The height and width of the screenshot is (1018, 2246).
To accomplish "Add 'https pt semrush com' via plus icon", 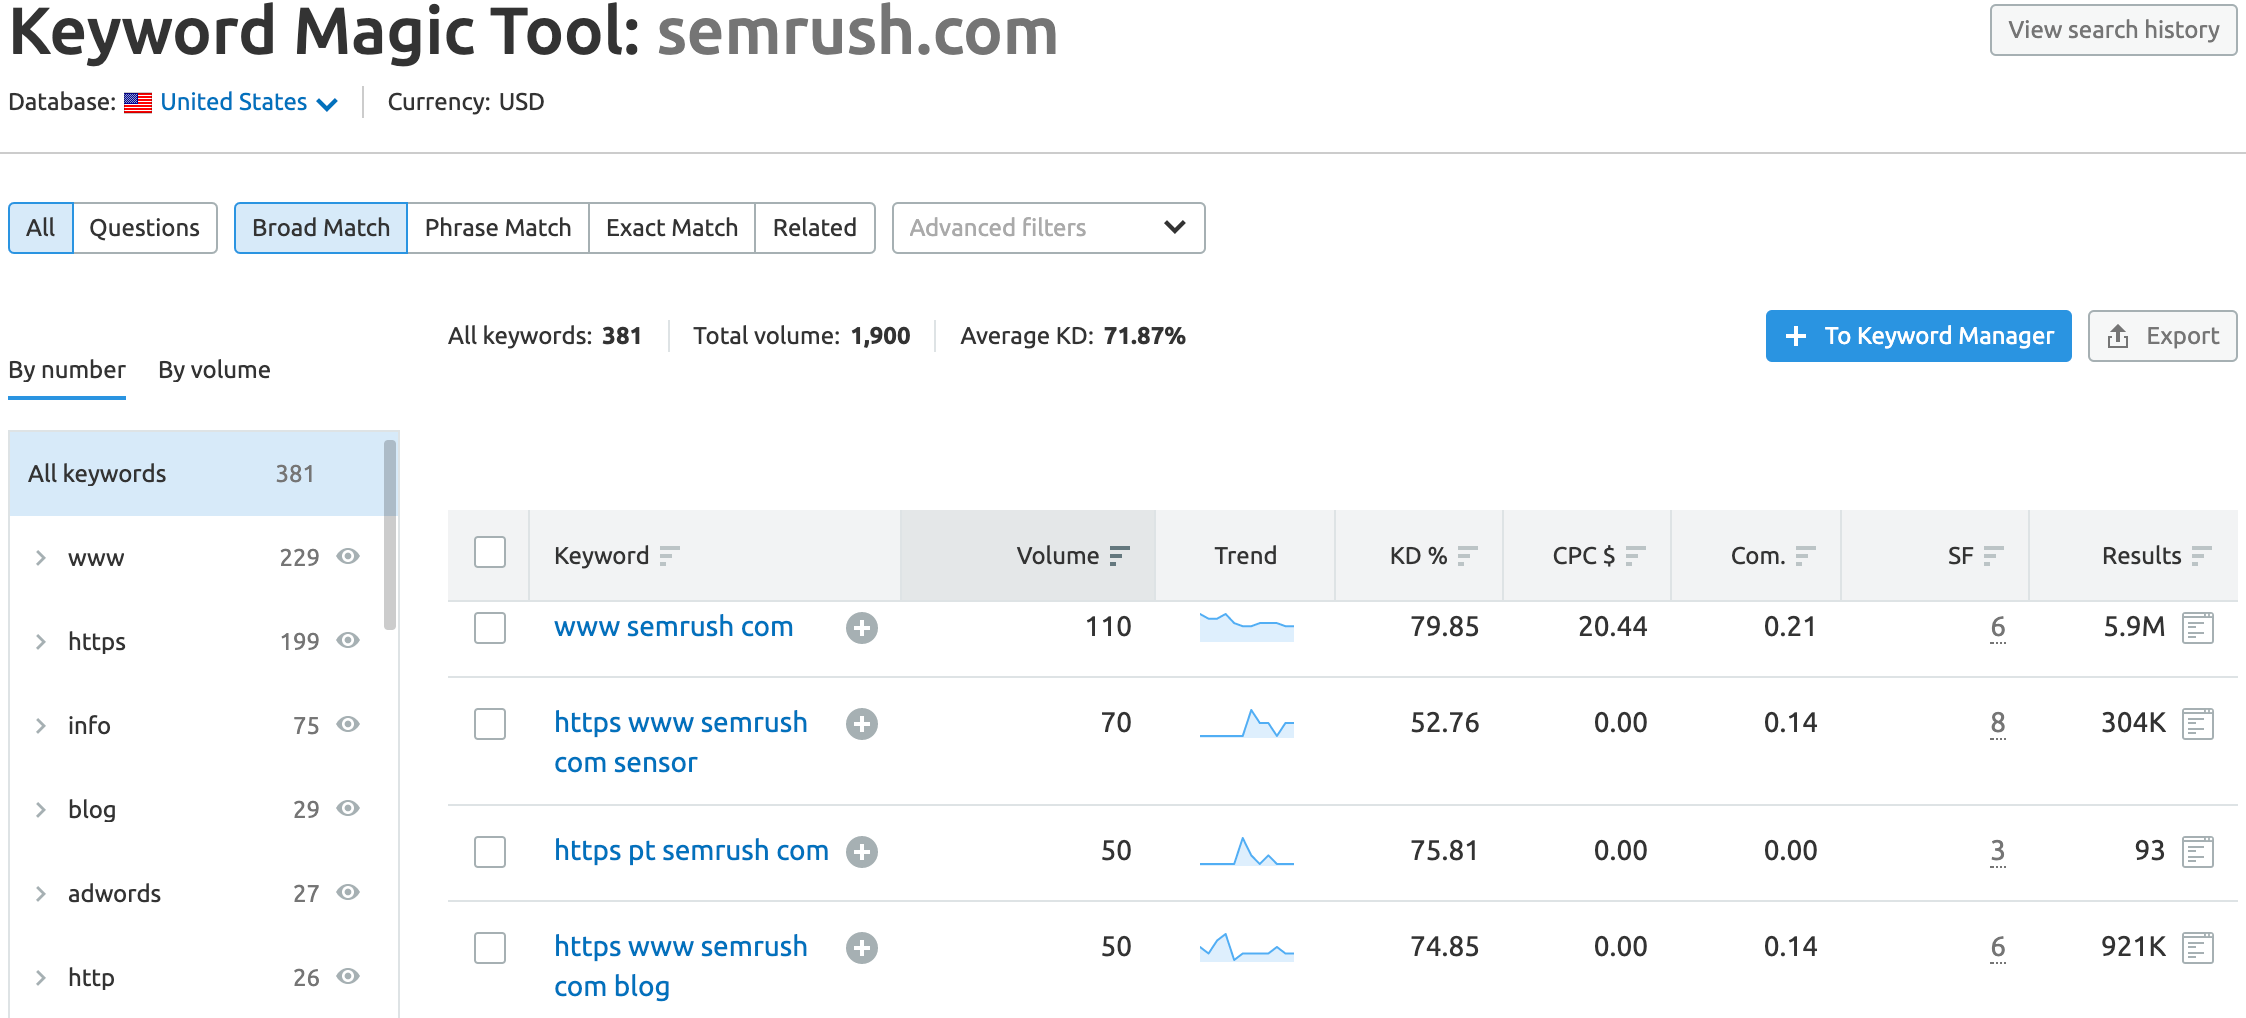I will (861, 852).
